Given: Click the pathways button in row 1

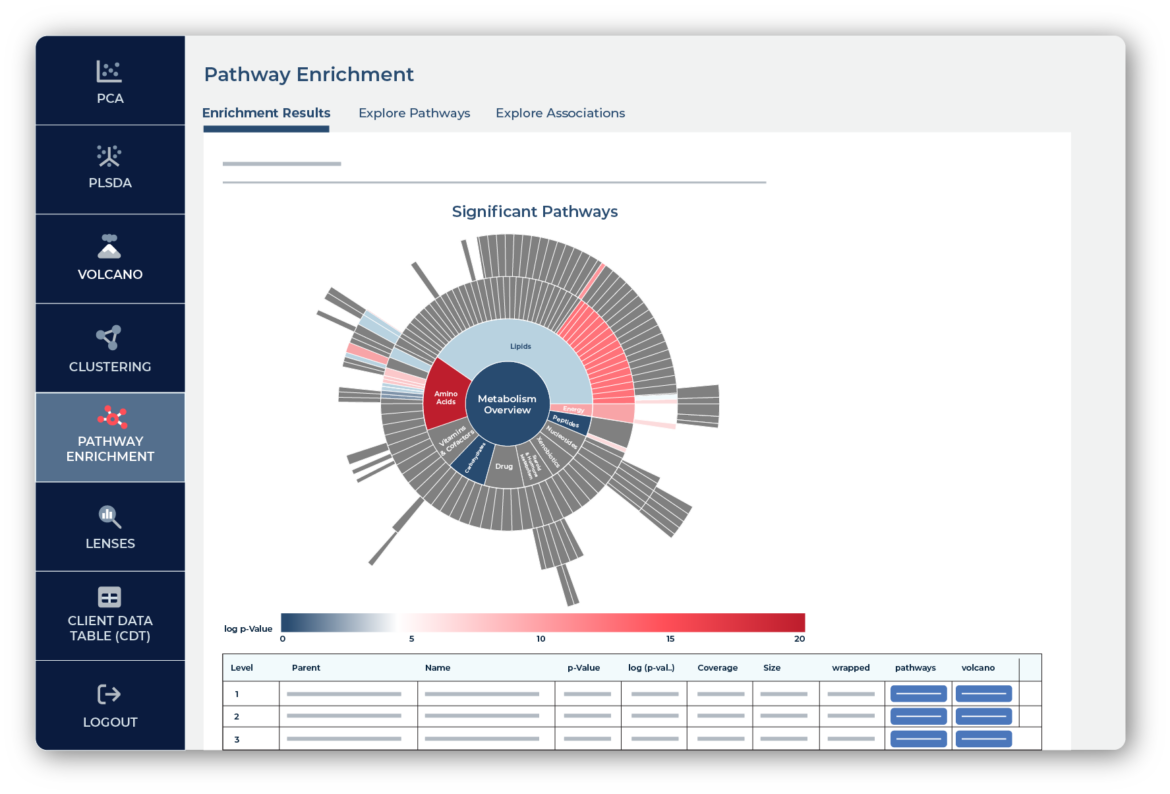Looking at the screenshot, I should point(918,694).
